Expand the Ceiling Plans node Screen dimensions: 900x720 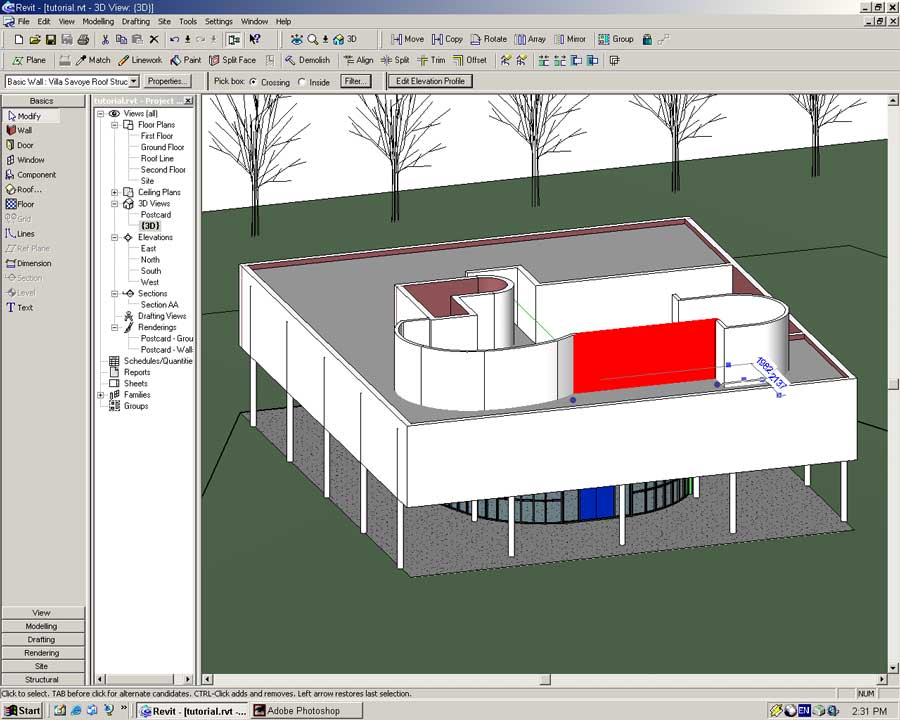coord(114,192)
